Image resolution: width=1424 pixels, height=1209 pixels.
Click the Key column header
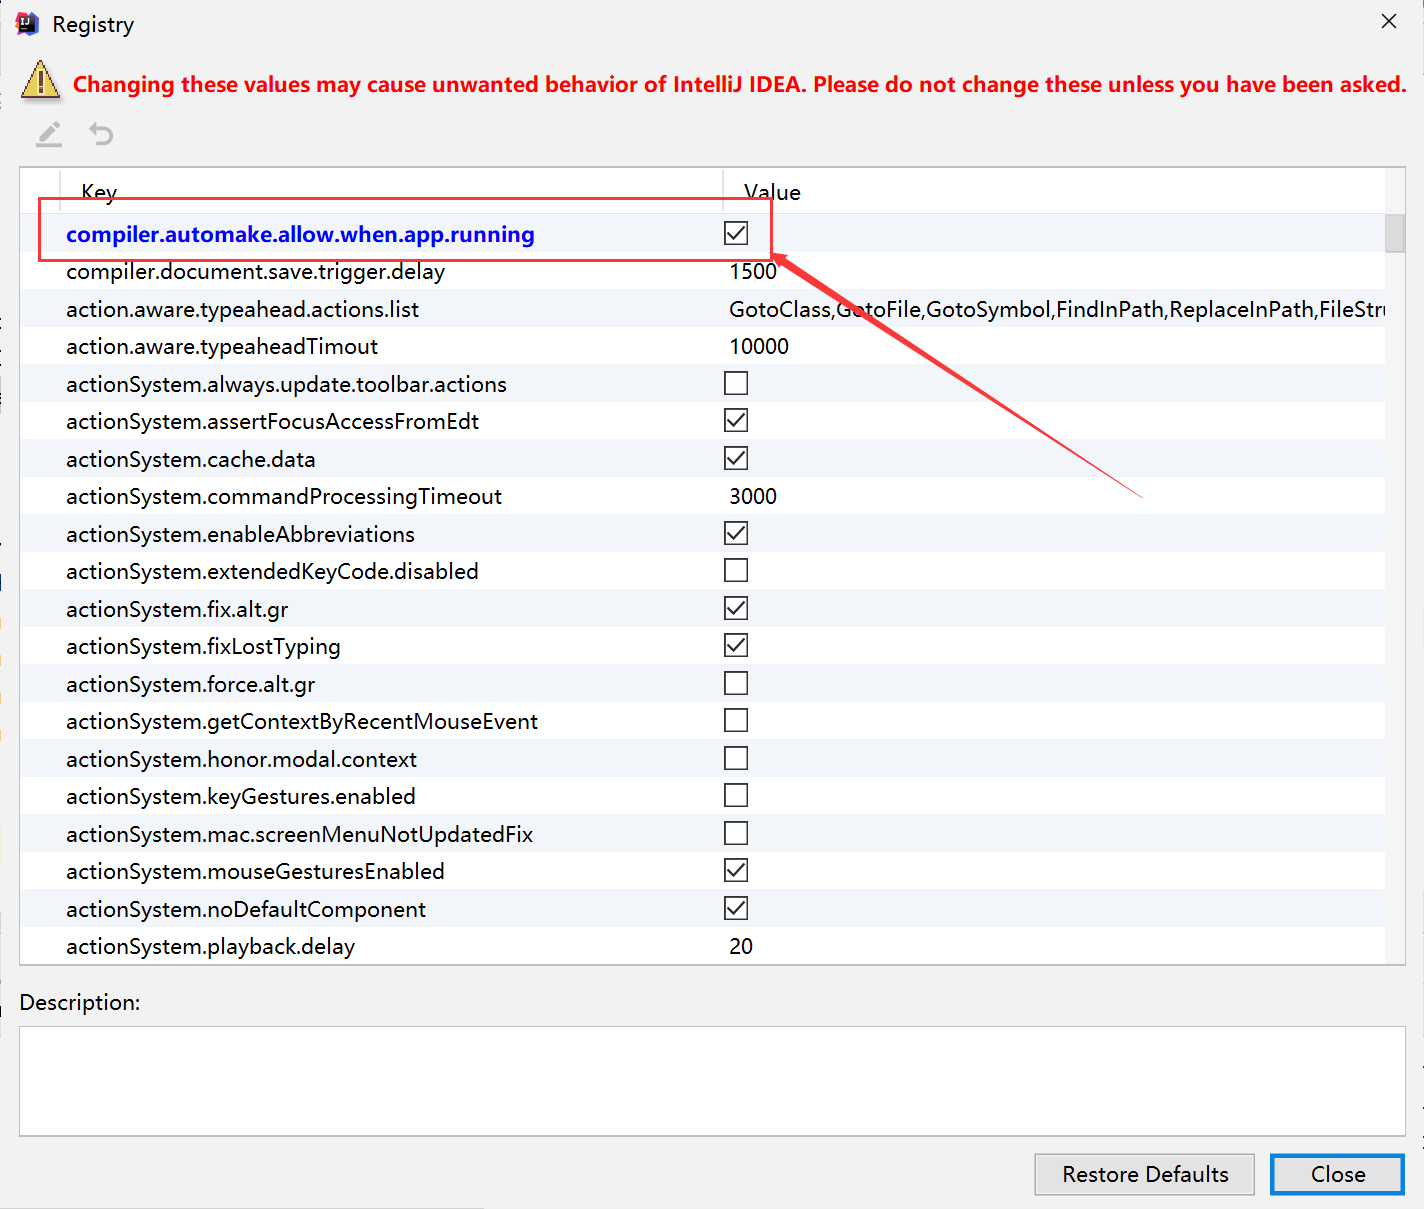[x=391, y=191]
